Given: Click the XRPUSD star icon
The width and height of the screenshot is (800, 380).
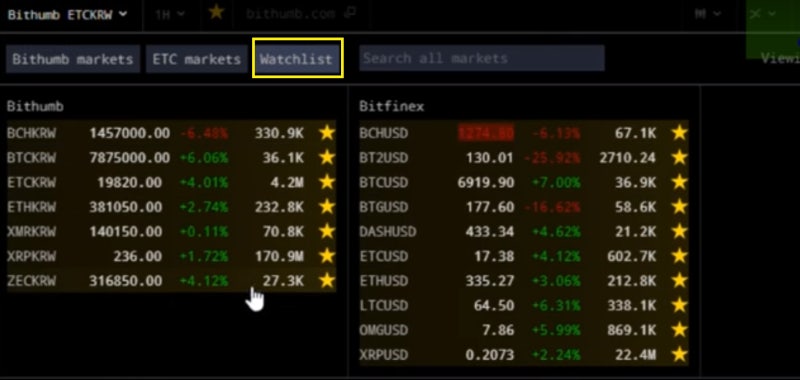Looking at the screenshot, I should coord(679,354).
